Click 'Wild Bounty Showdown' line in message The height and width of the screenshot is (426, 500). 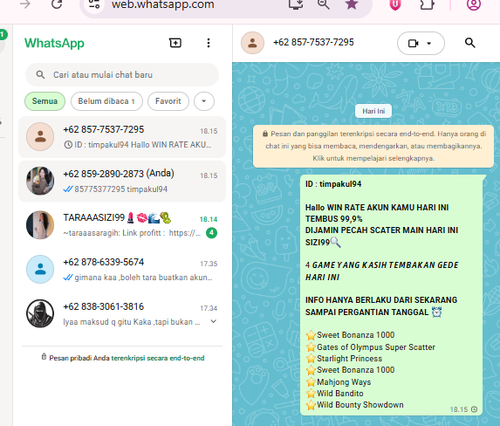pyautogui.click(x=360, y=405)
